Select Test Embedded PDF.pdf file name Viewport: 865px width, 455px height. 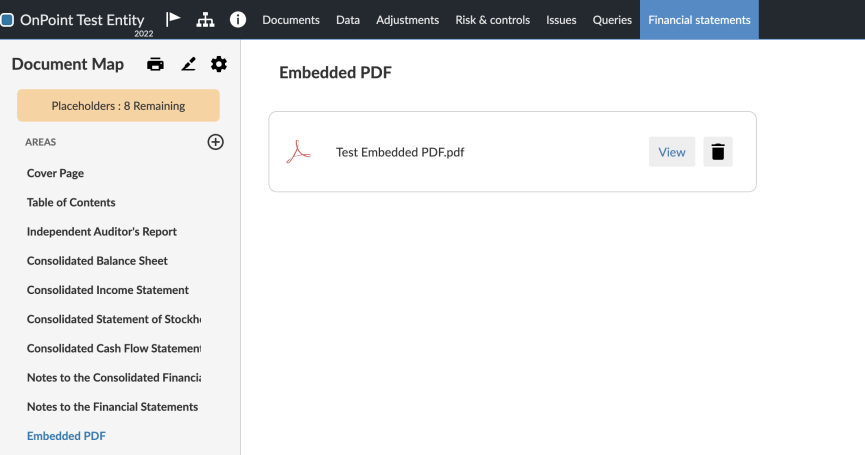click(400, 152)
